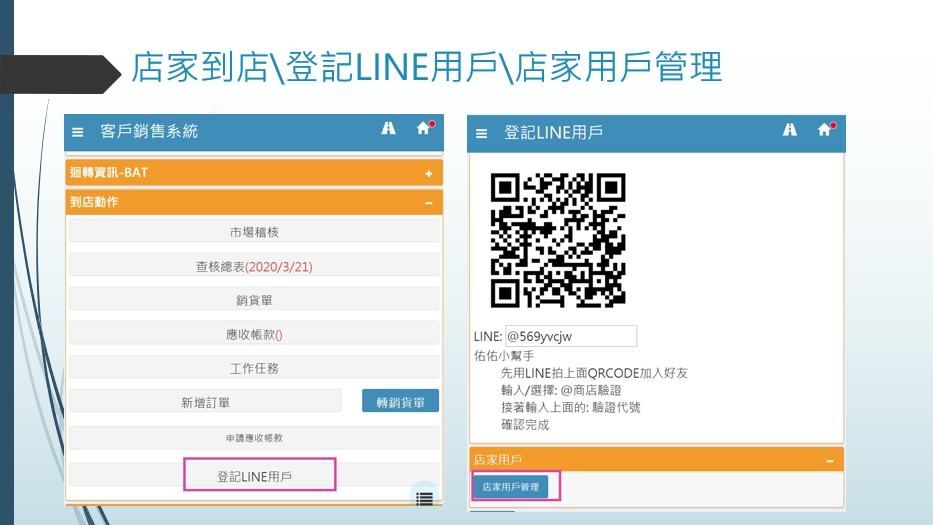Open hamburger menu in 客戶銷售系統 header
The width and height of the screenshot is (933, 525).
pyautogui.click(x=78, y=132)
